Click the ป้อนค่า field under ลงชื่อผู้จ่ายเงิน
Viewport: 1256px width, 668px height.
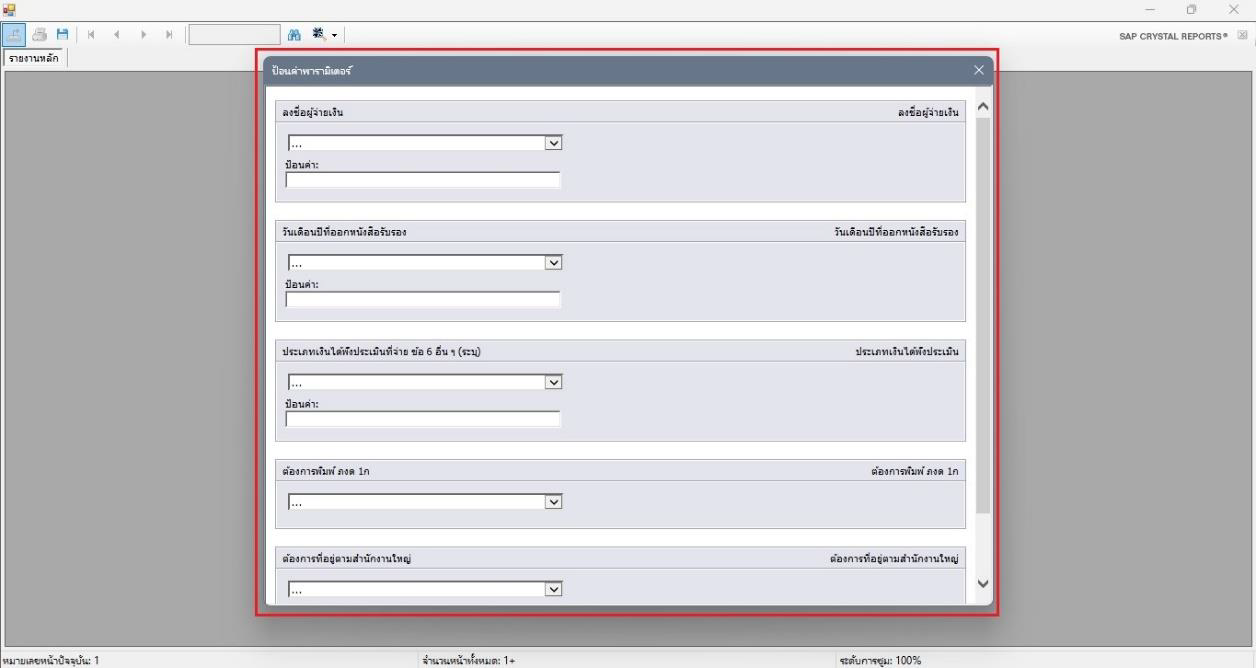(423, 181)
